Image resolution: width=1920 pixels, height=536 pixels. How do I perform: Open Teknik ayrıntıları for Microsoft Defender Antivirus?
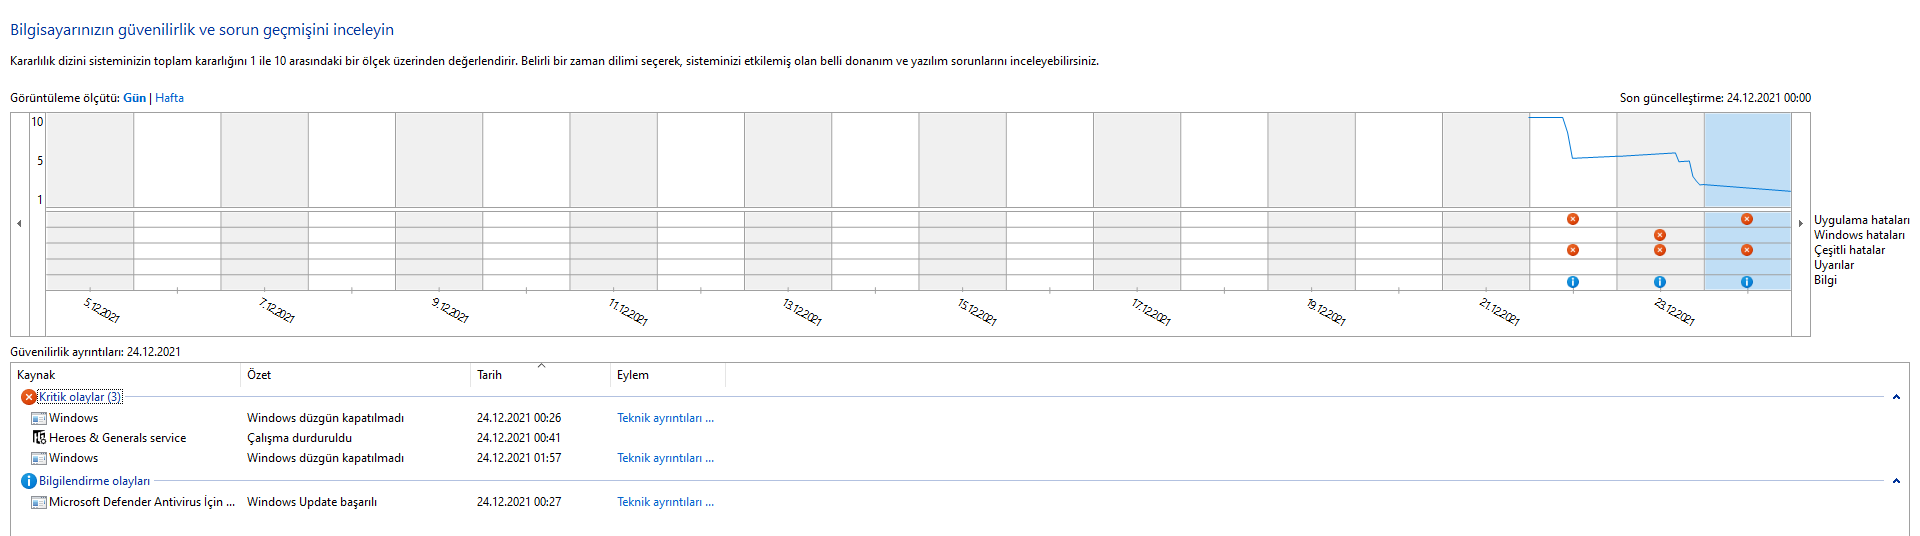665,502
